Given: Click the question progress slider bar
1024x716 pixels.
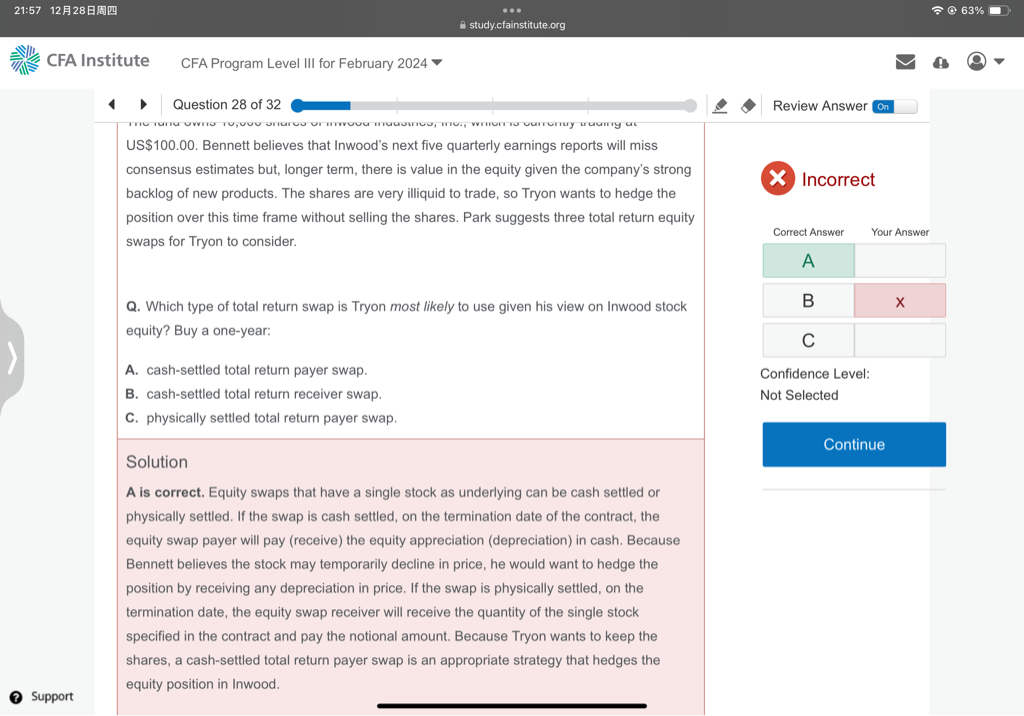Looking at the screenshot, I should [494, 106].
